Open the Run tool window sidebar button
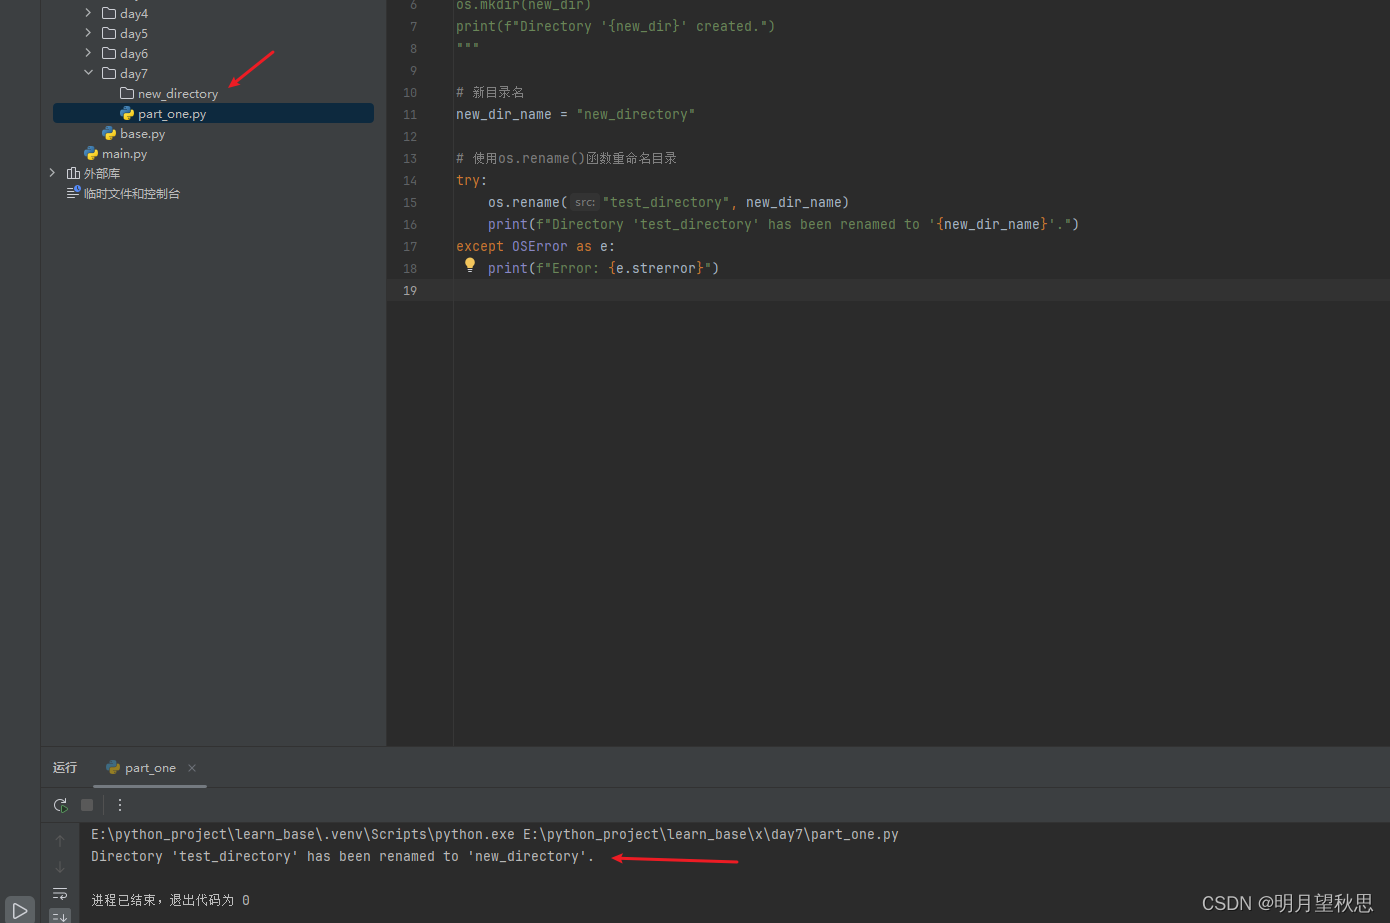Image resolution: width=1390 pixels, height=923 pixels. tap(20, 910)
